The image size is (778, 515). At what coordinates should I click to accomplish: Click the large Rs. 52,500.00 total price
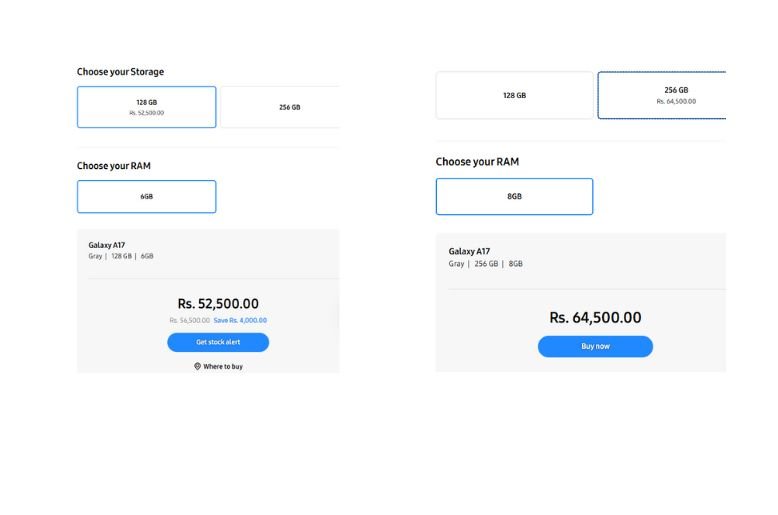pos(218,303)
